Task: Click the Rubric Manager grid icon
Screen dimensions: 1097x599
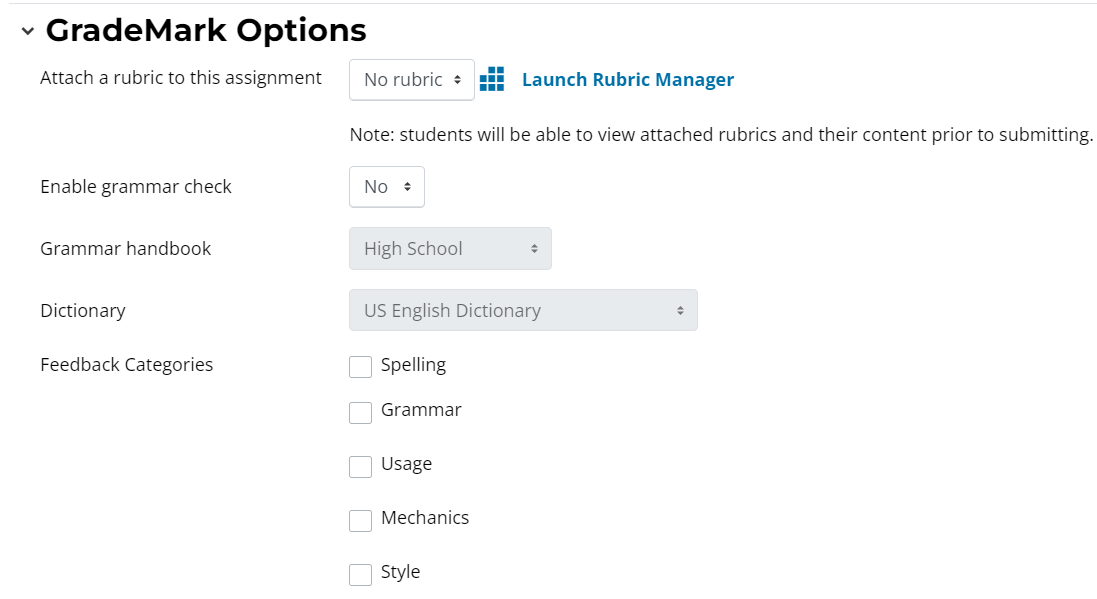Action: pos(491,80)
